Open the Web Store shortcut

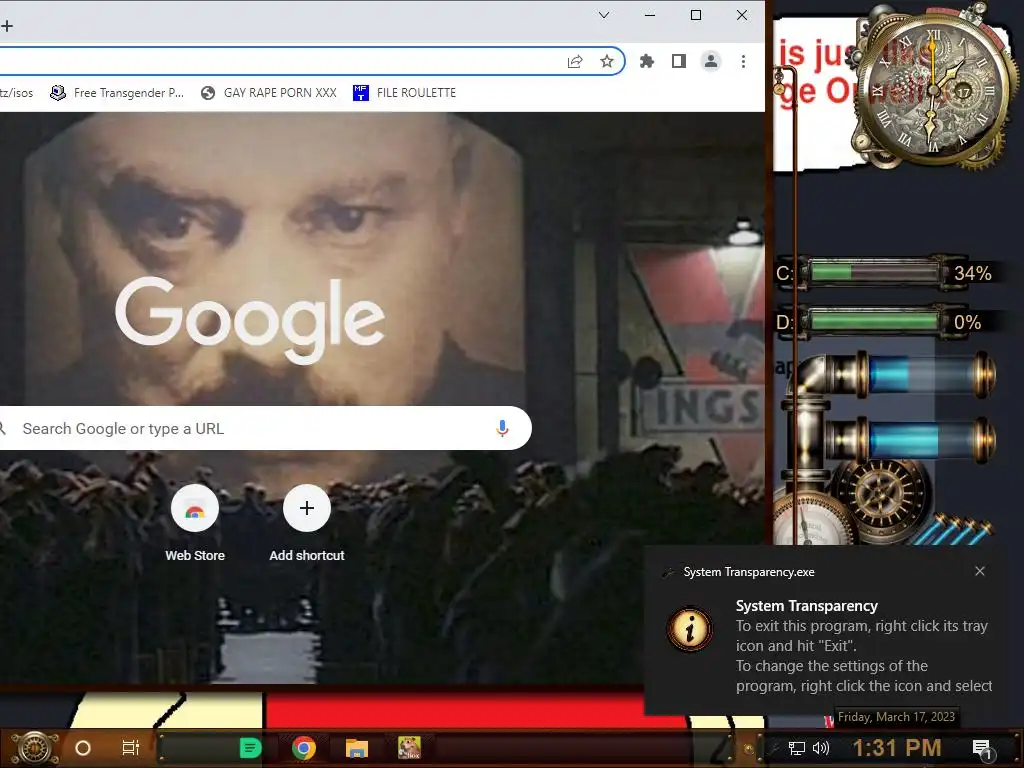coord(195,524)
